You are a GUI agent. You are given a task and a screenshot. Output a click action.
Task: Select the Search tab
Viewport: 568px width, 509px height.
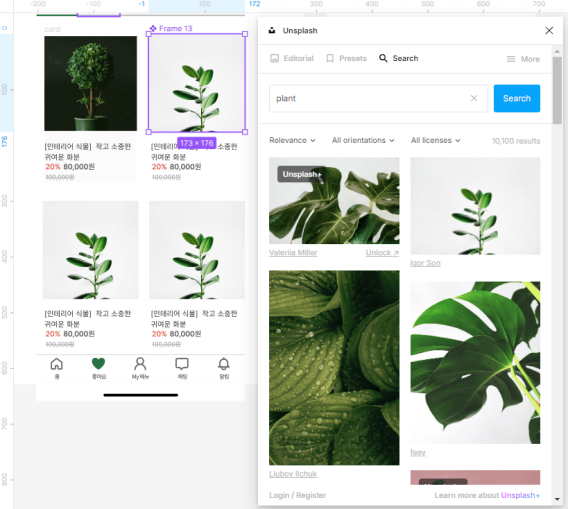(398, 58)
